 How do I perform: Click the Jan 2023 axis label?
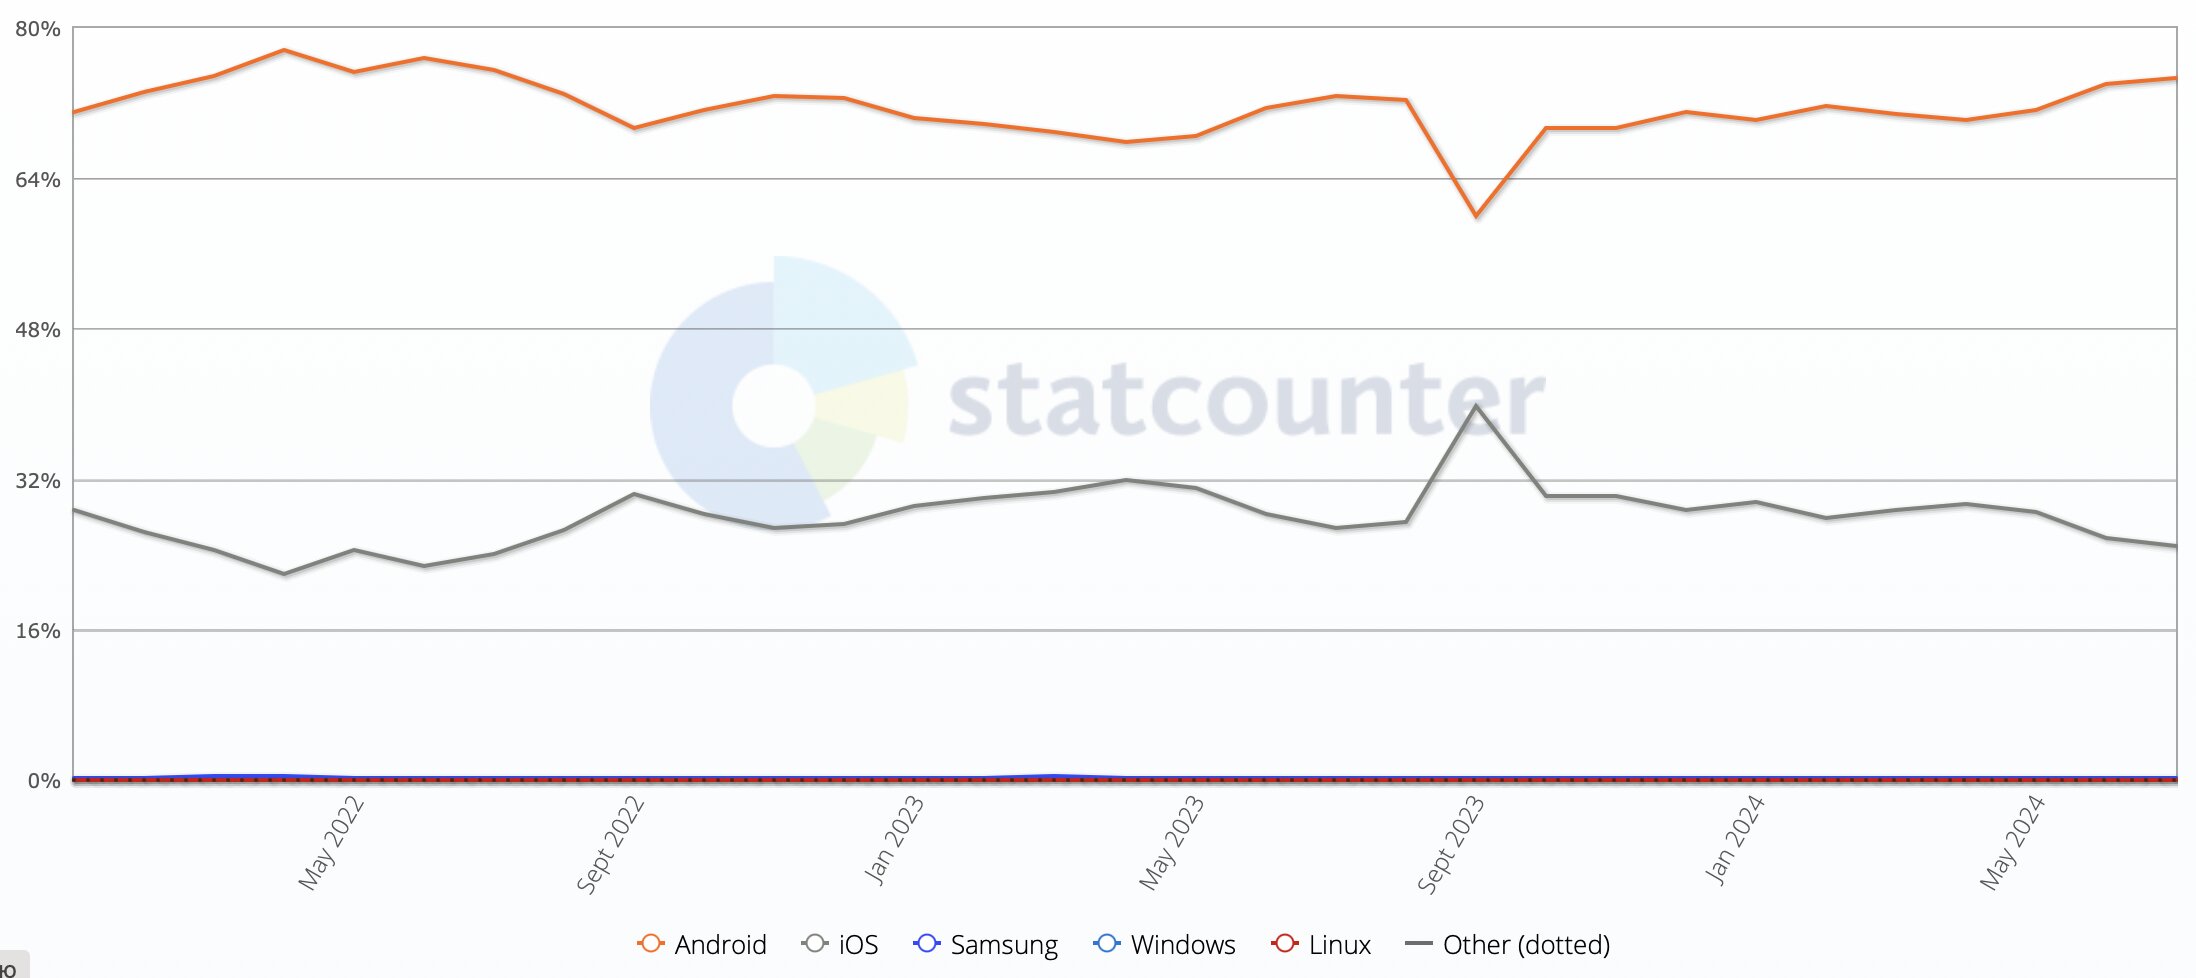pyautogui.click(x=893, y=840)
